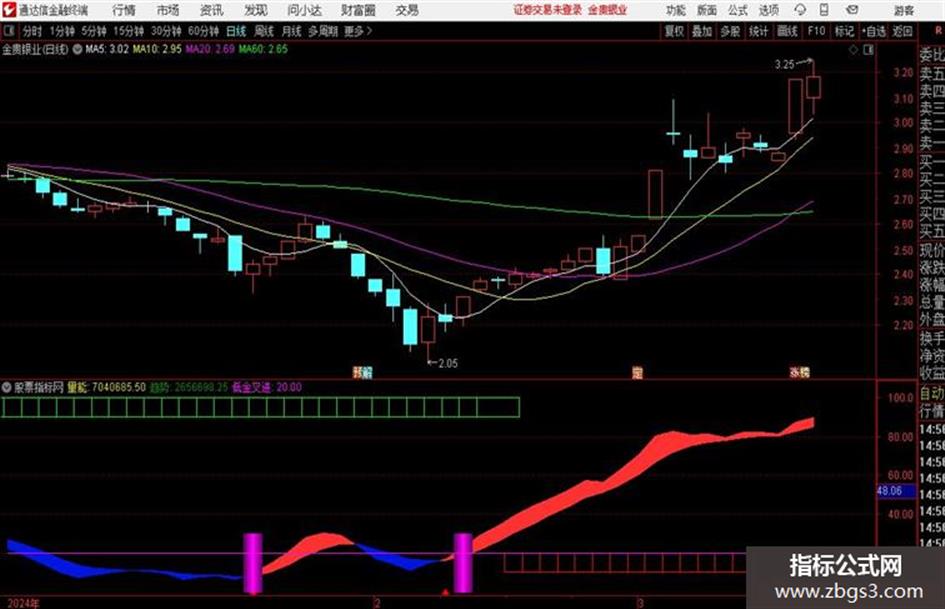Click the panel layout icon left of 分时
The height and width of the screenshot is (609, 945).
(x=8, y=31)
